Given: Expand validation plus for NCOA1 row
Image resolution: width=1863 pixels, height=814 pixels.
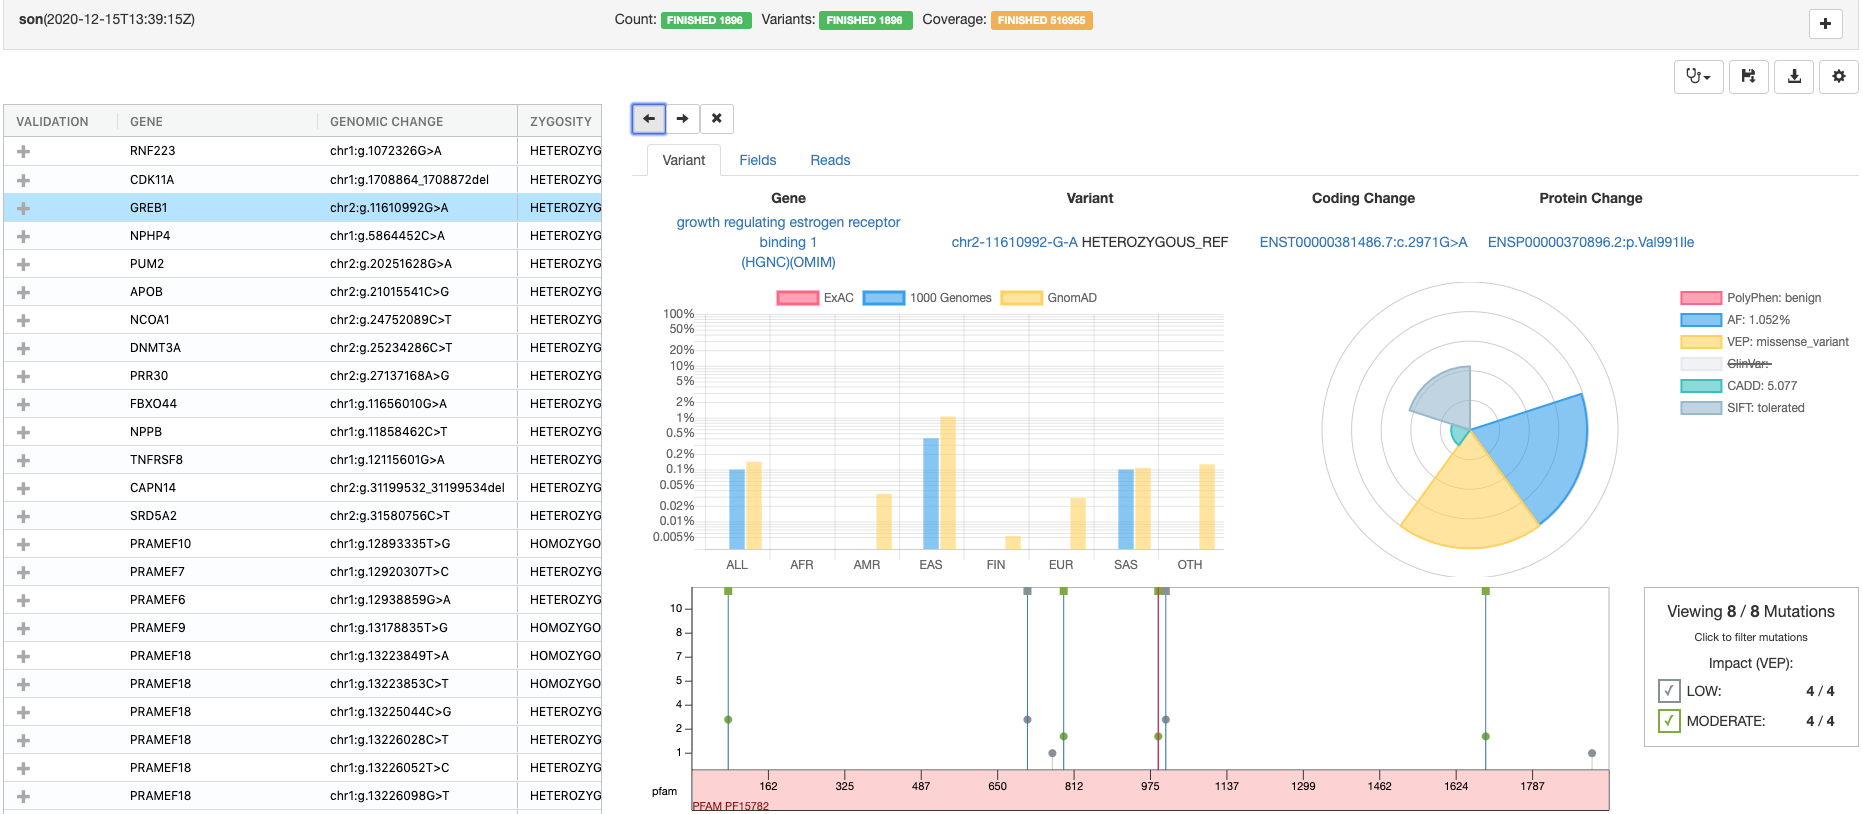Looking at the screenshot, I should click(x=23, y=320).
